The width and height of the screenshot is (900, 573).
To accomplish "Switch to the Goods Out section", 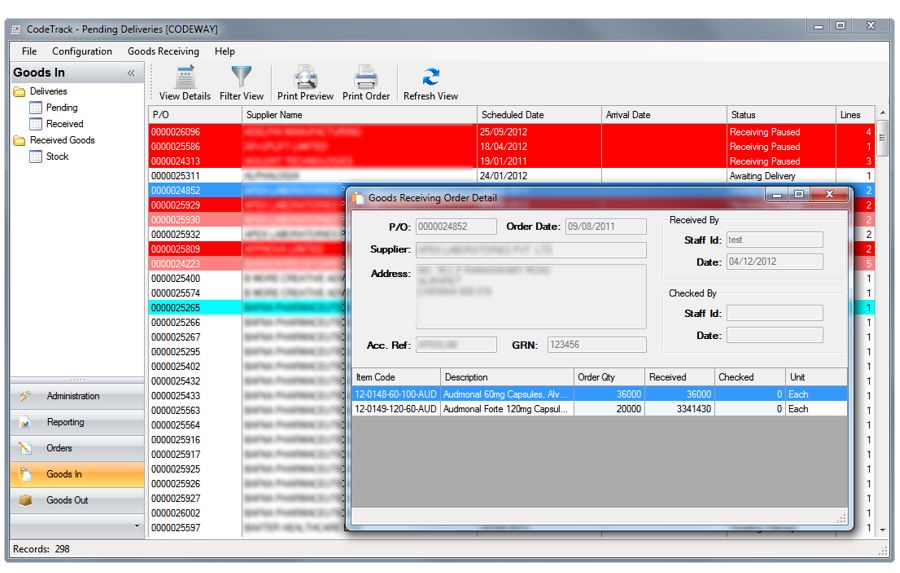I will pos(67,500).
